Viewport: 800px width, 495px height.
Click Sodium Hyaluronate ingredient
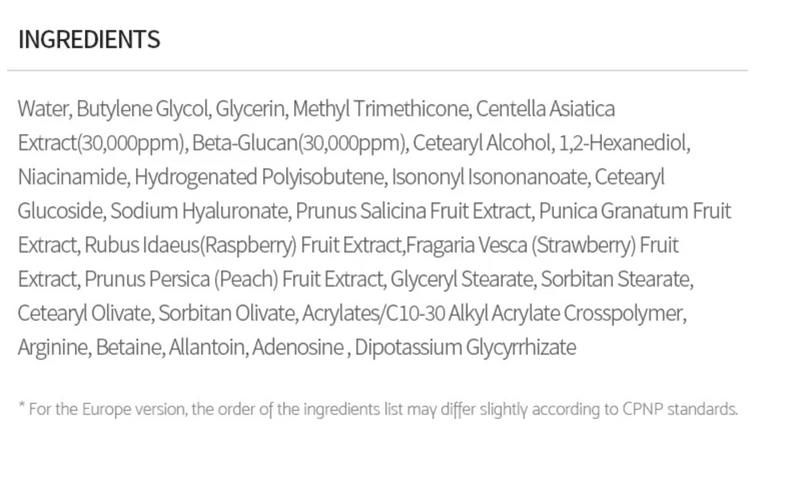(199, 211)
